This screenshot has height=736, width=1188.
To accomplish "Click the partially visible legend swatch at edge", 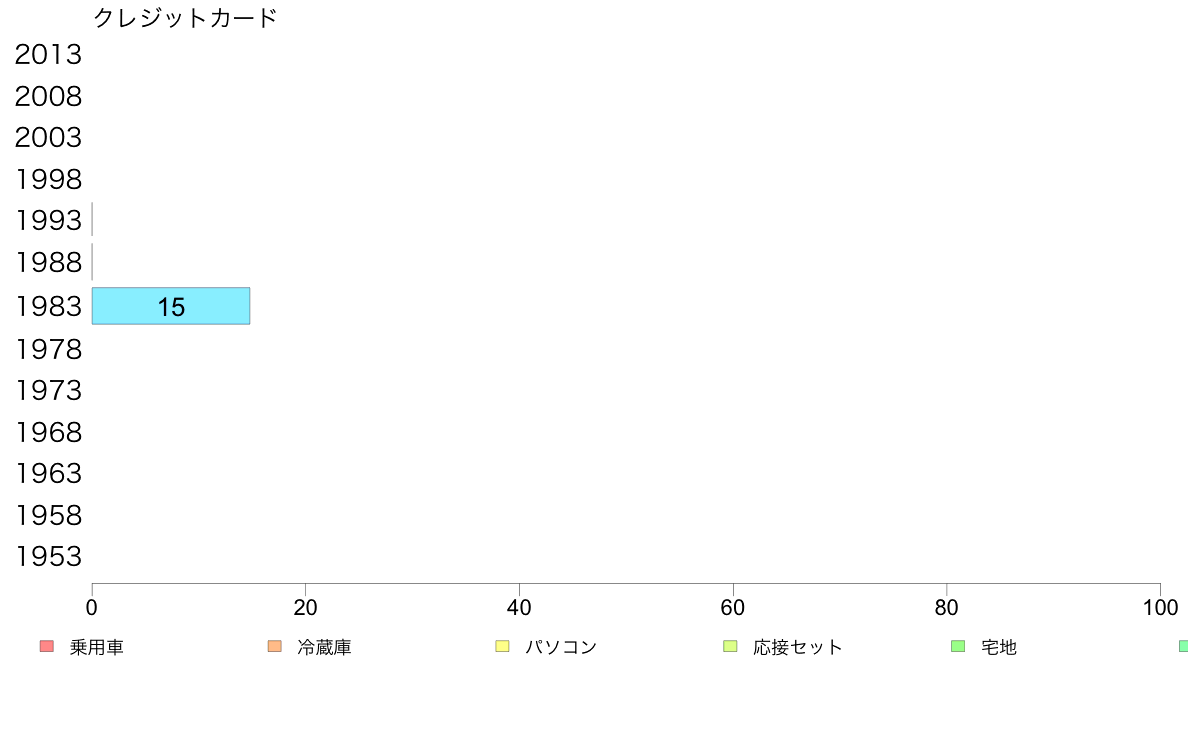I will 1183,647.
